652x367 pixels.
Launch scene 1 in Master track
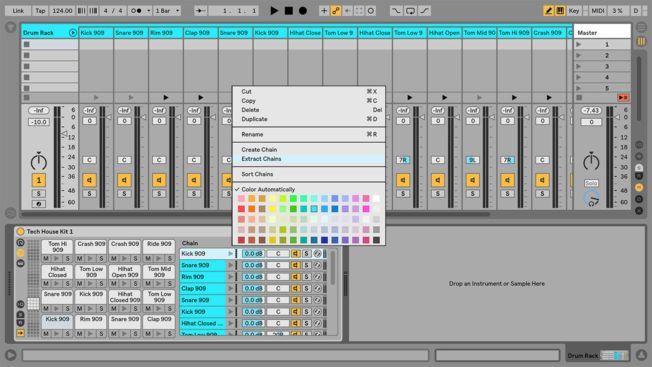click(x=578, y=44)
